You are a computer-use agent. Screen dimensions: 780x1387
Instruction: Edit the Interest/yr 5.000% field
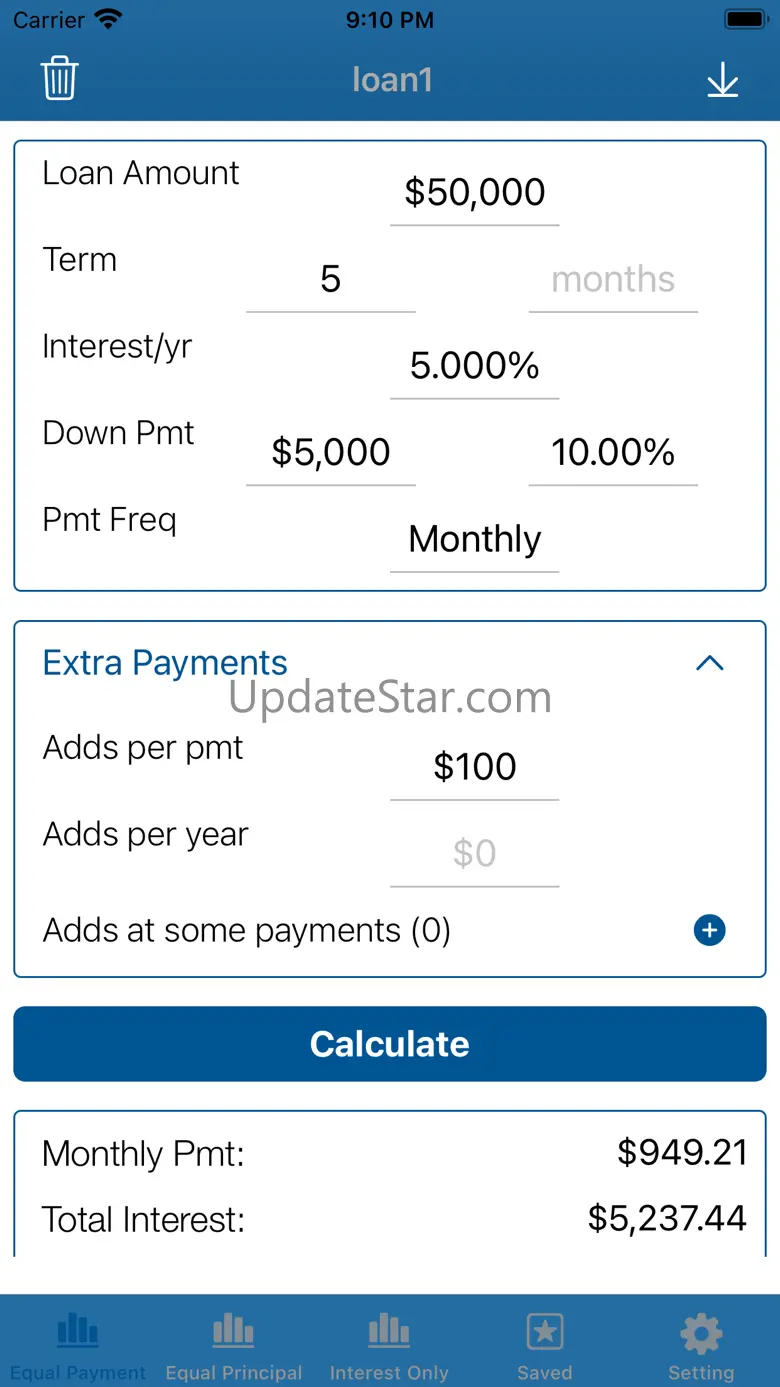(x=474, y=366)
